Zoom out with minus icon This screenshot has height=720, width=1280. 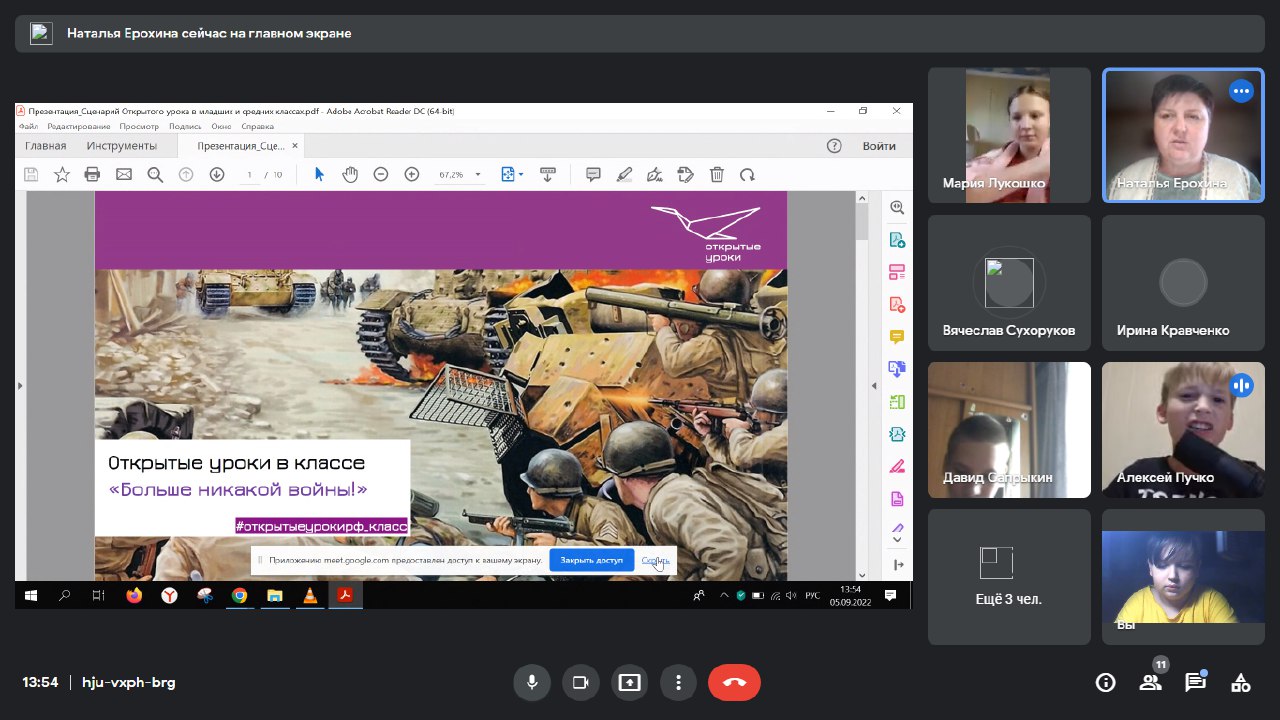point(381,174)
